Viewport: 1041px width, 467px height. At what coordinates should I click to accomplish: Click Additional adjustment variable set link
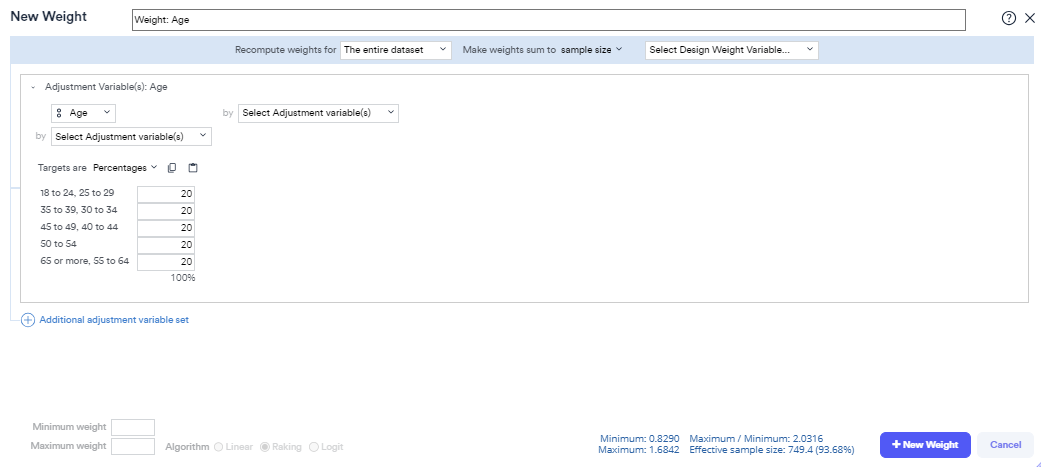114,320
